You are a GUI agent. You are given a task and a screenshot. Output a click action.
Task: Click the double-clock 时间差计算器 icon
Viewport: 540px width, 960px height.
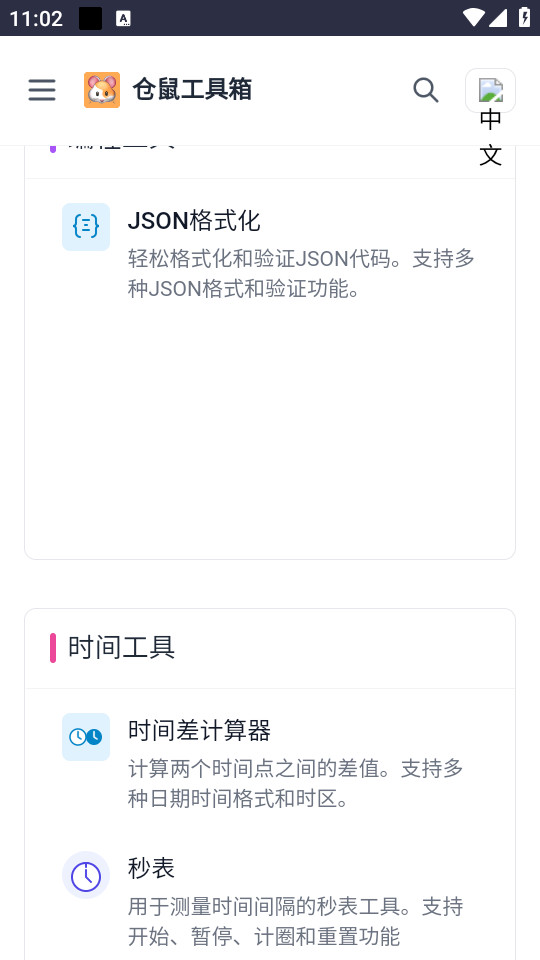click(86, 737)
